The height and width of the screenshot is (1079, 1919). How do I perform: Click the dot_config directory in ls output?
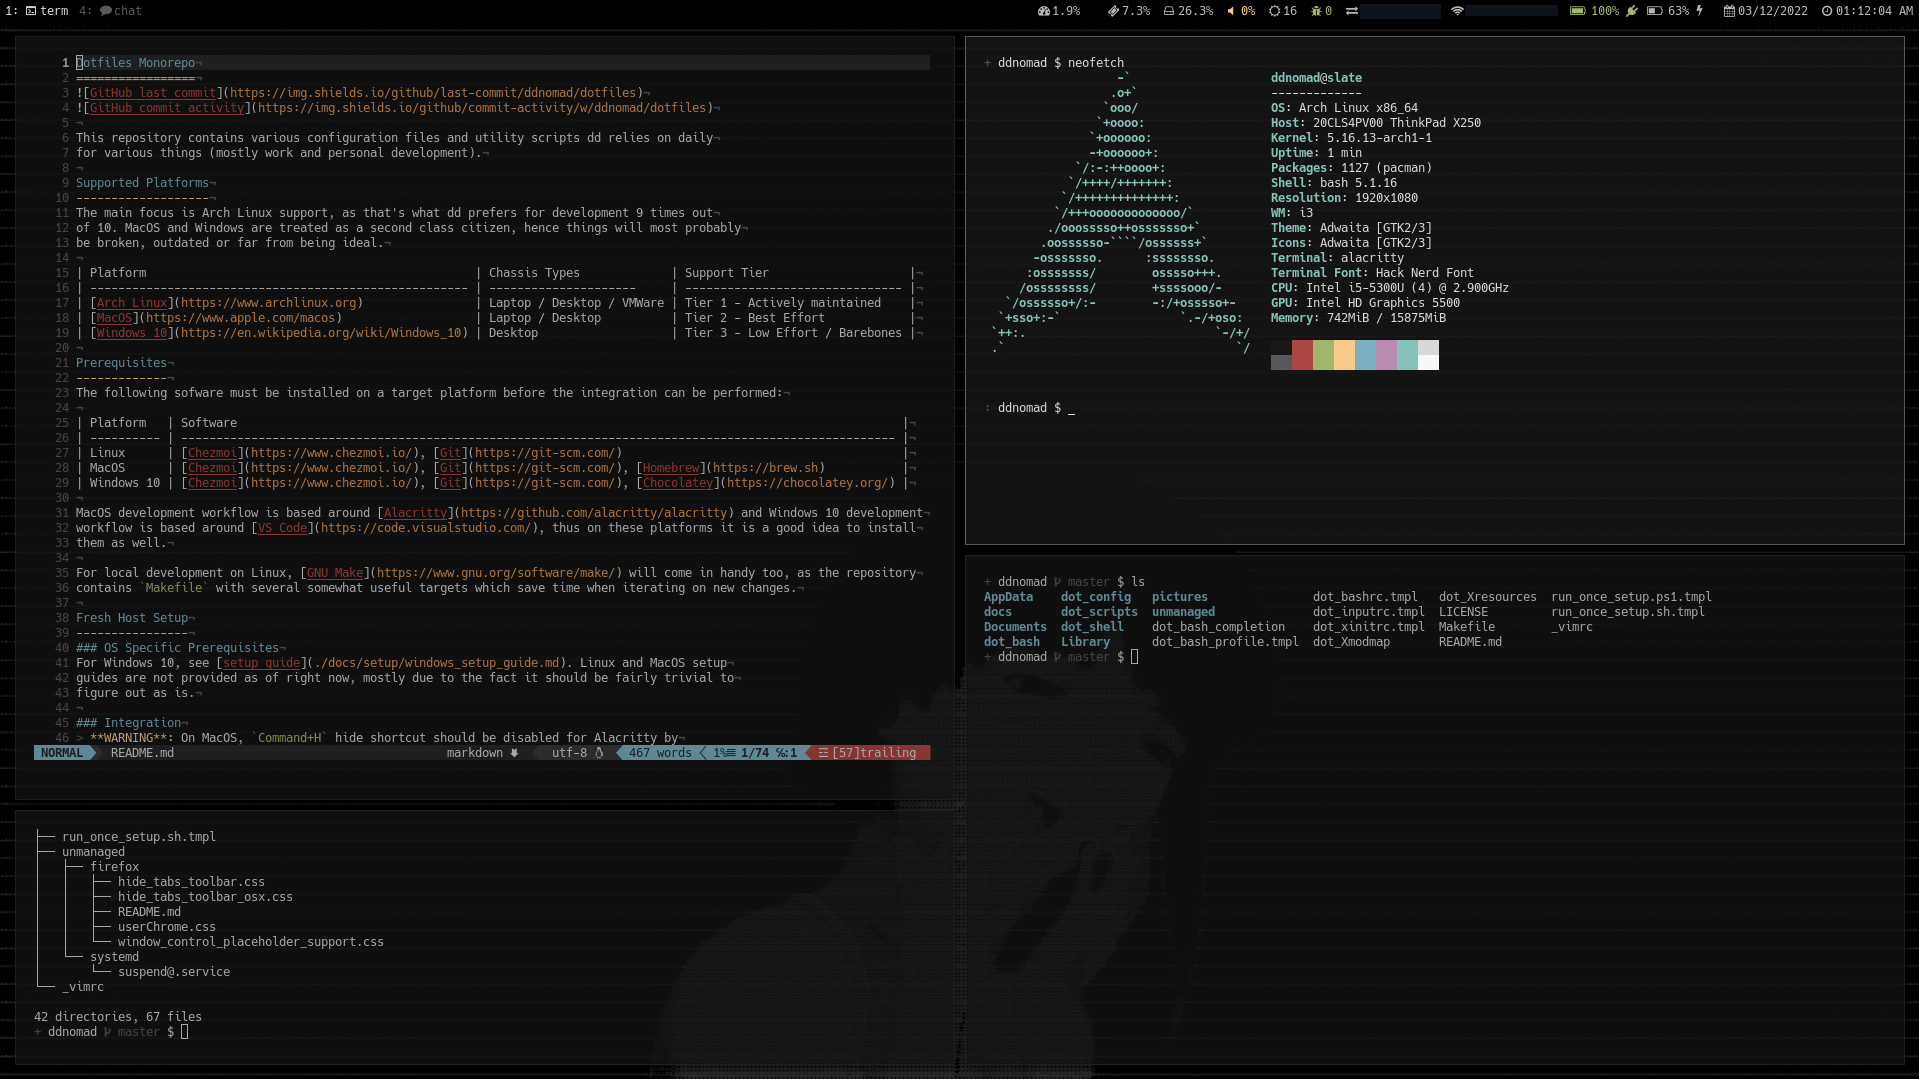[1096, 597]
